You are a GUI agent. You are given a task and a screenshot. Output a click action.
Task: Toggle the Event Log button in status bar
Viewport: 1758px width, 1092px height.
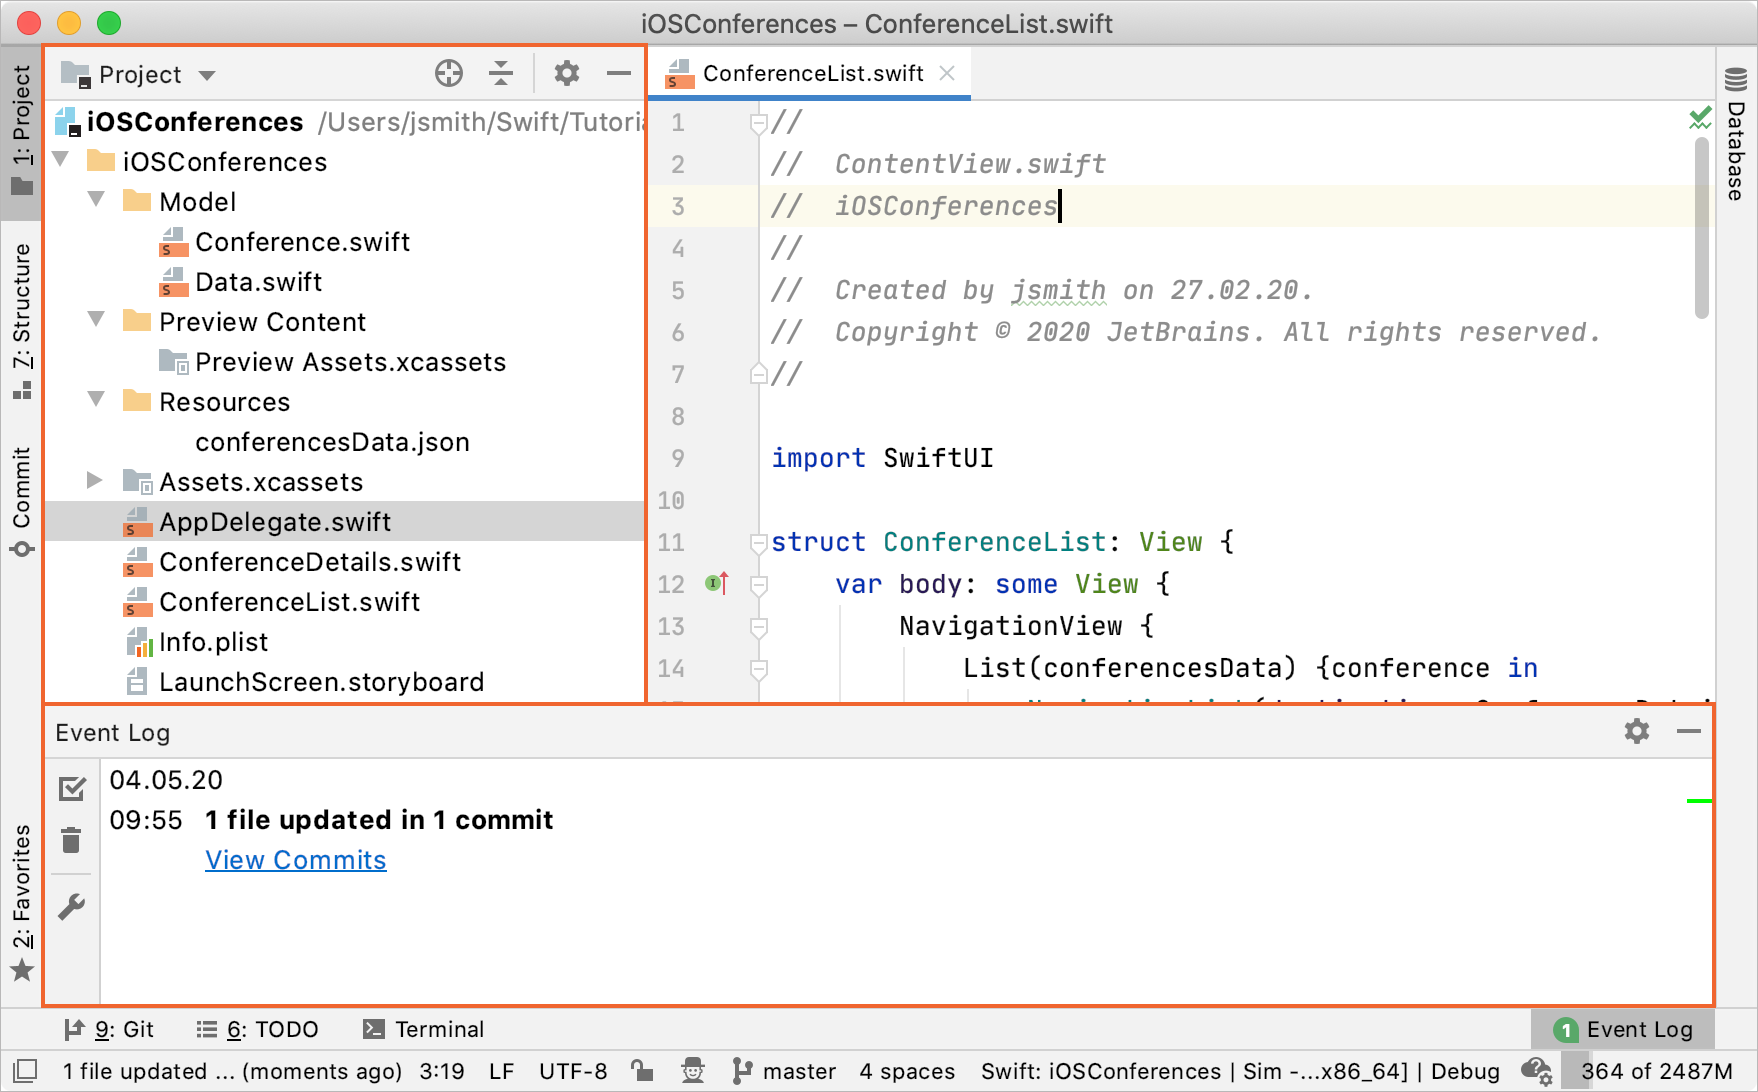click(x=1623, y=1029)
